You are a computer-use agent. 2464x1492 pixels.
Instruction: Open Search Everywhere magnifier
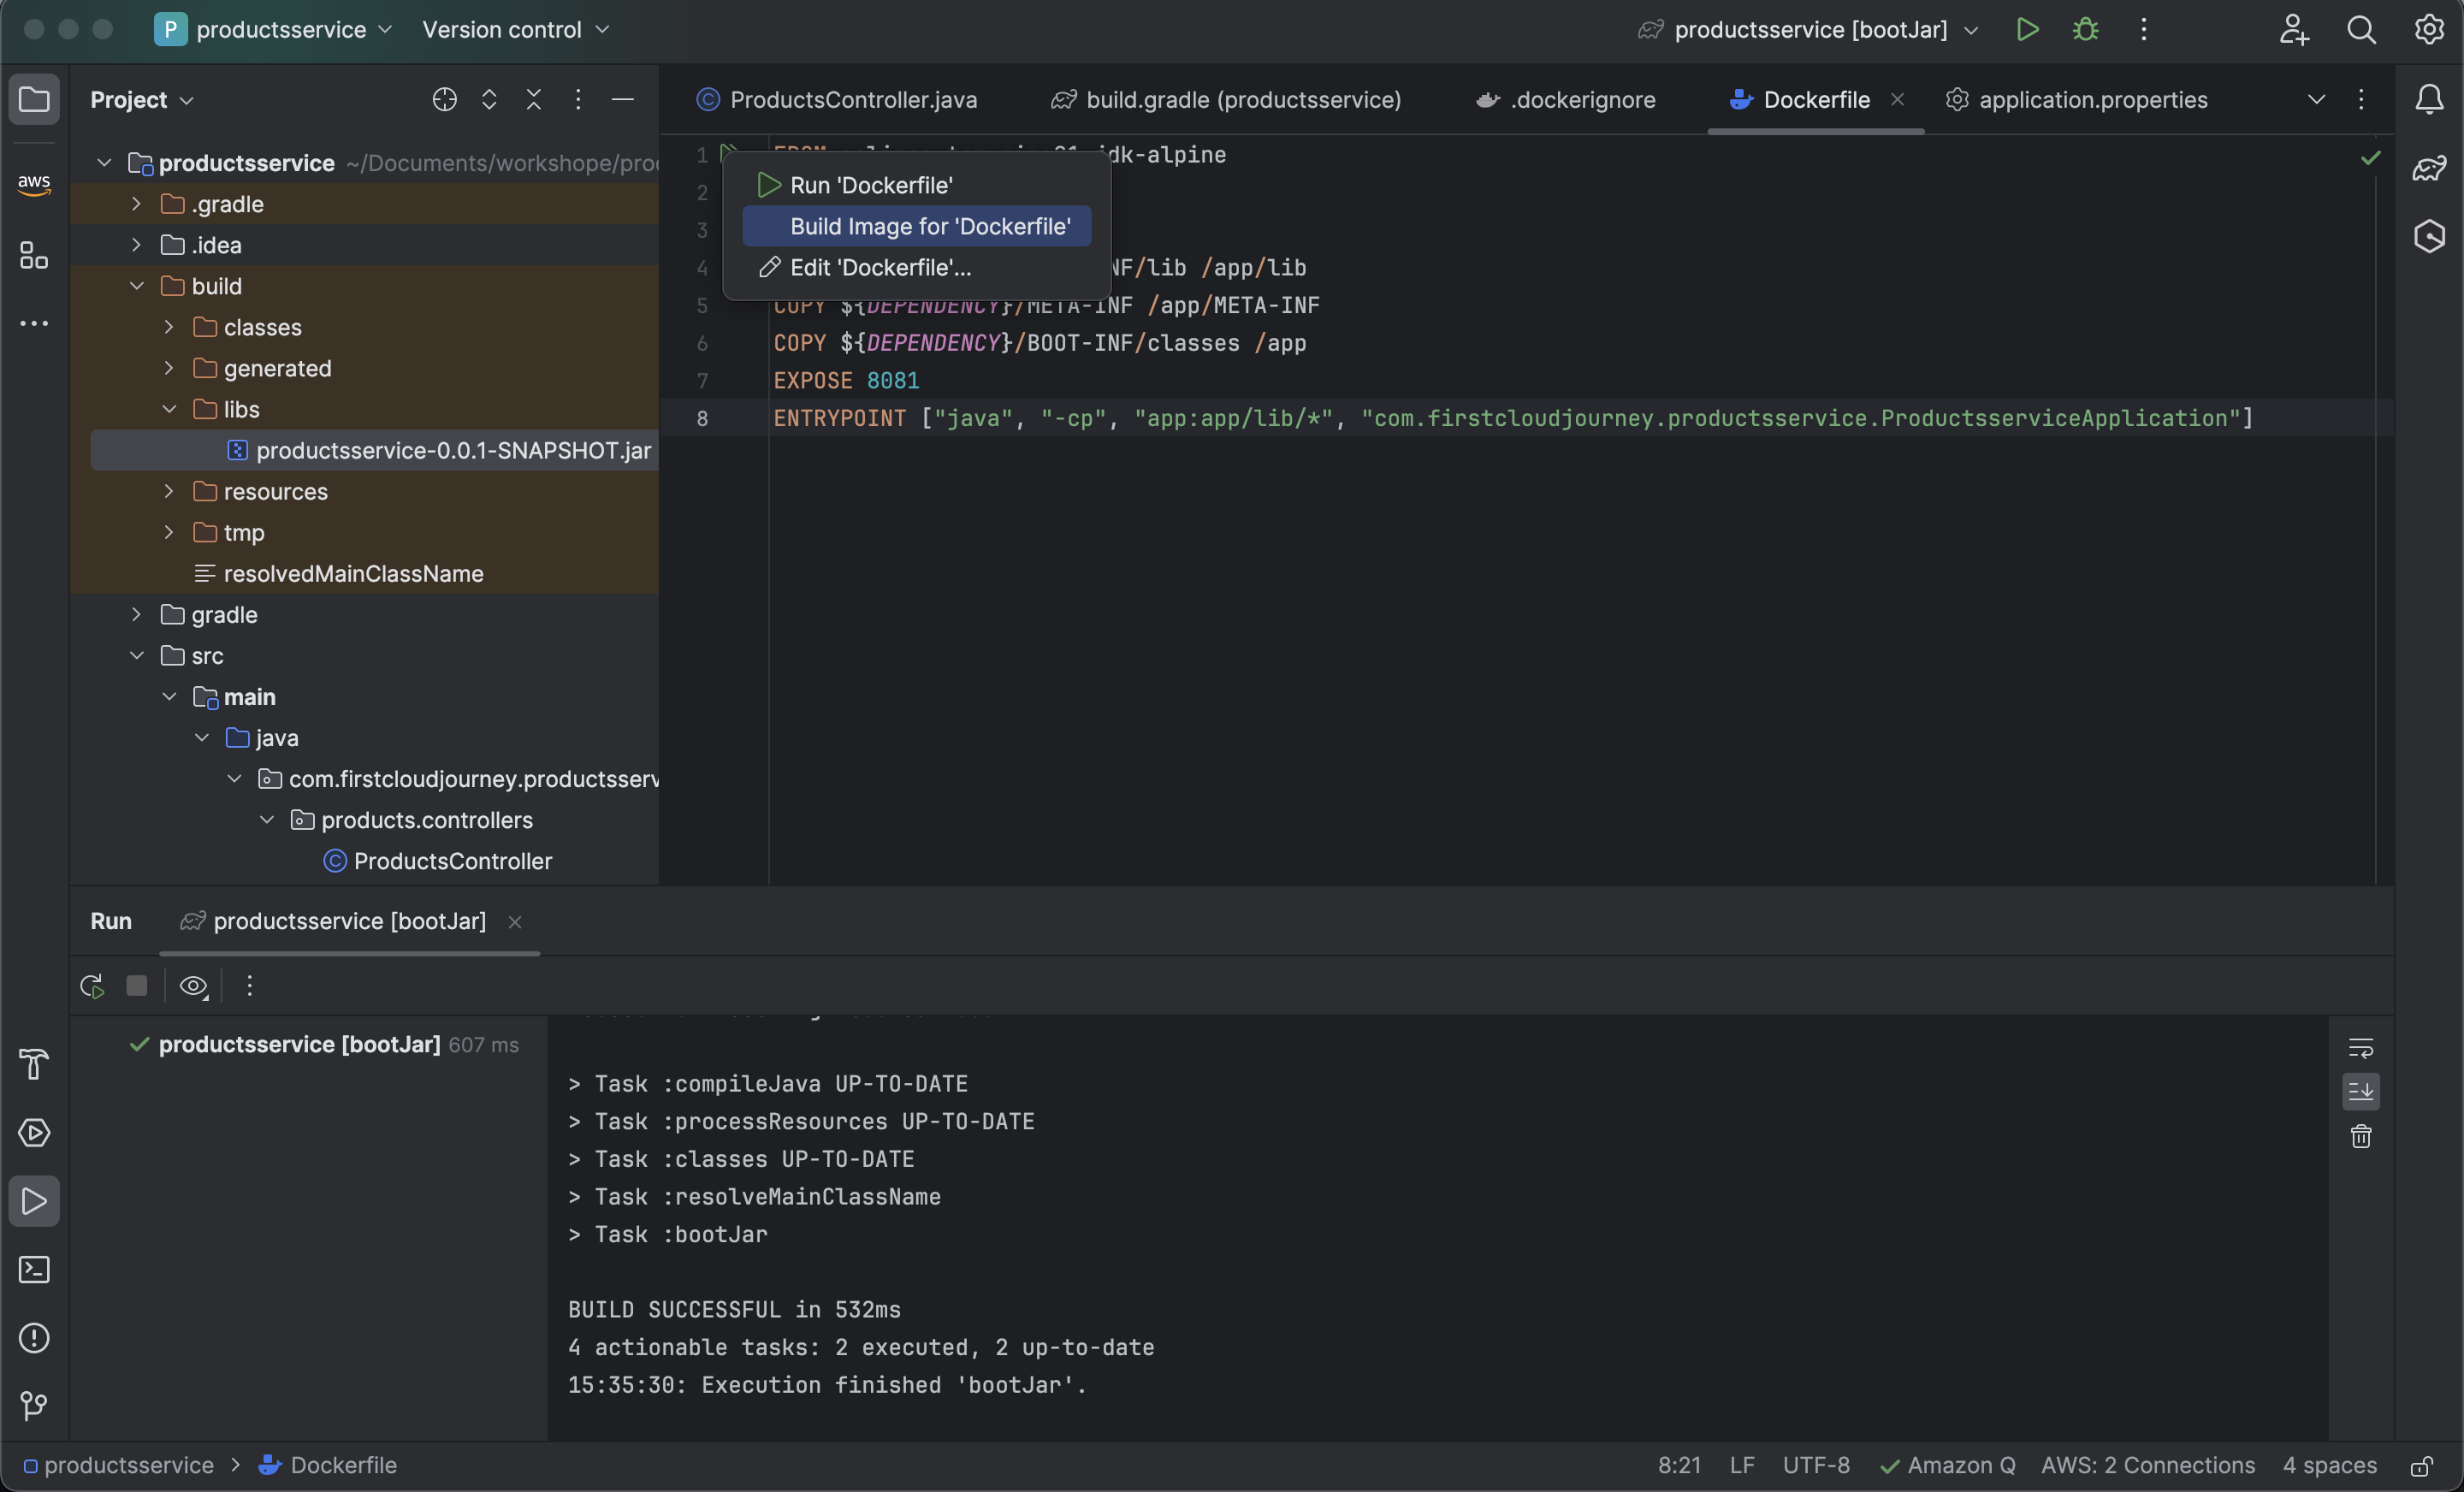click(x=2361, y=29)
